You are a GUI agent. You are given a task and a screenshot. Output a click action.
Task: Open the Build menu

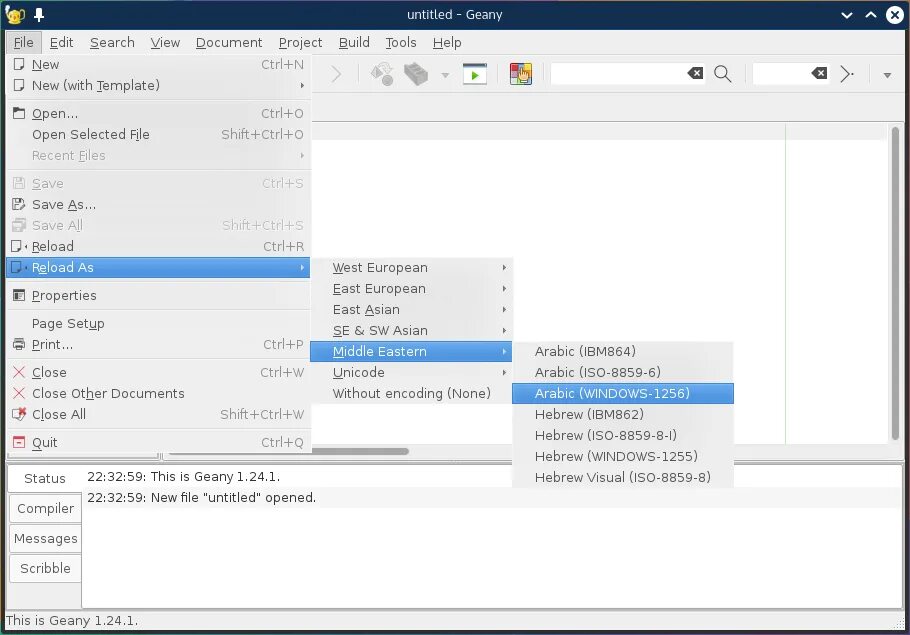click(354, 42)
